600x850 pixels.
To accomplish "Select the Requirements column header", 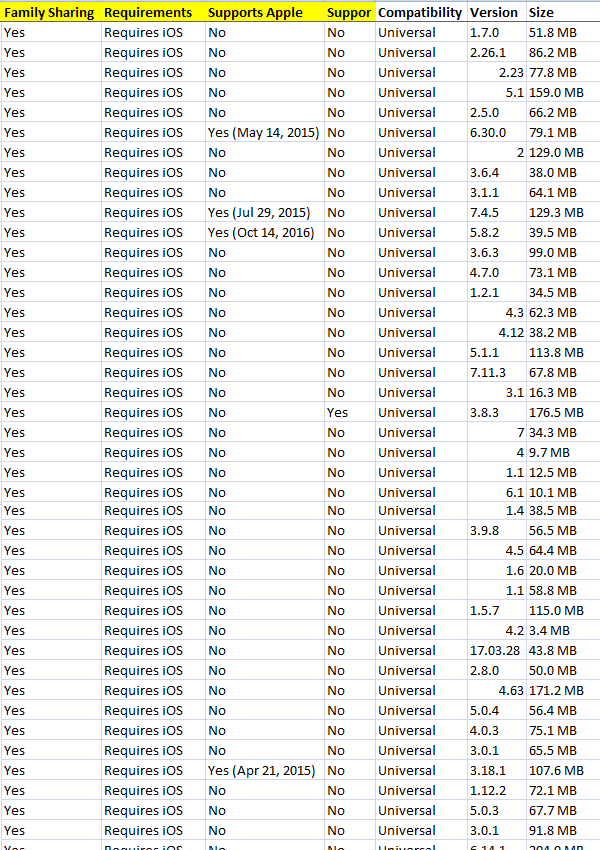I will click(153, 12).
